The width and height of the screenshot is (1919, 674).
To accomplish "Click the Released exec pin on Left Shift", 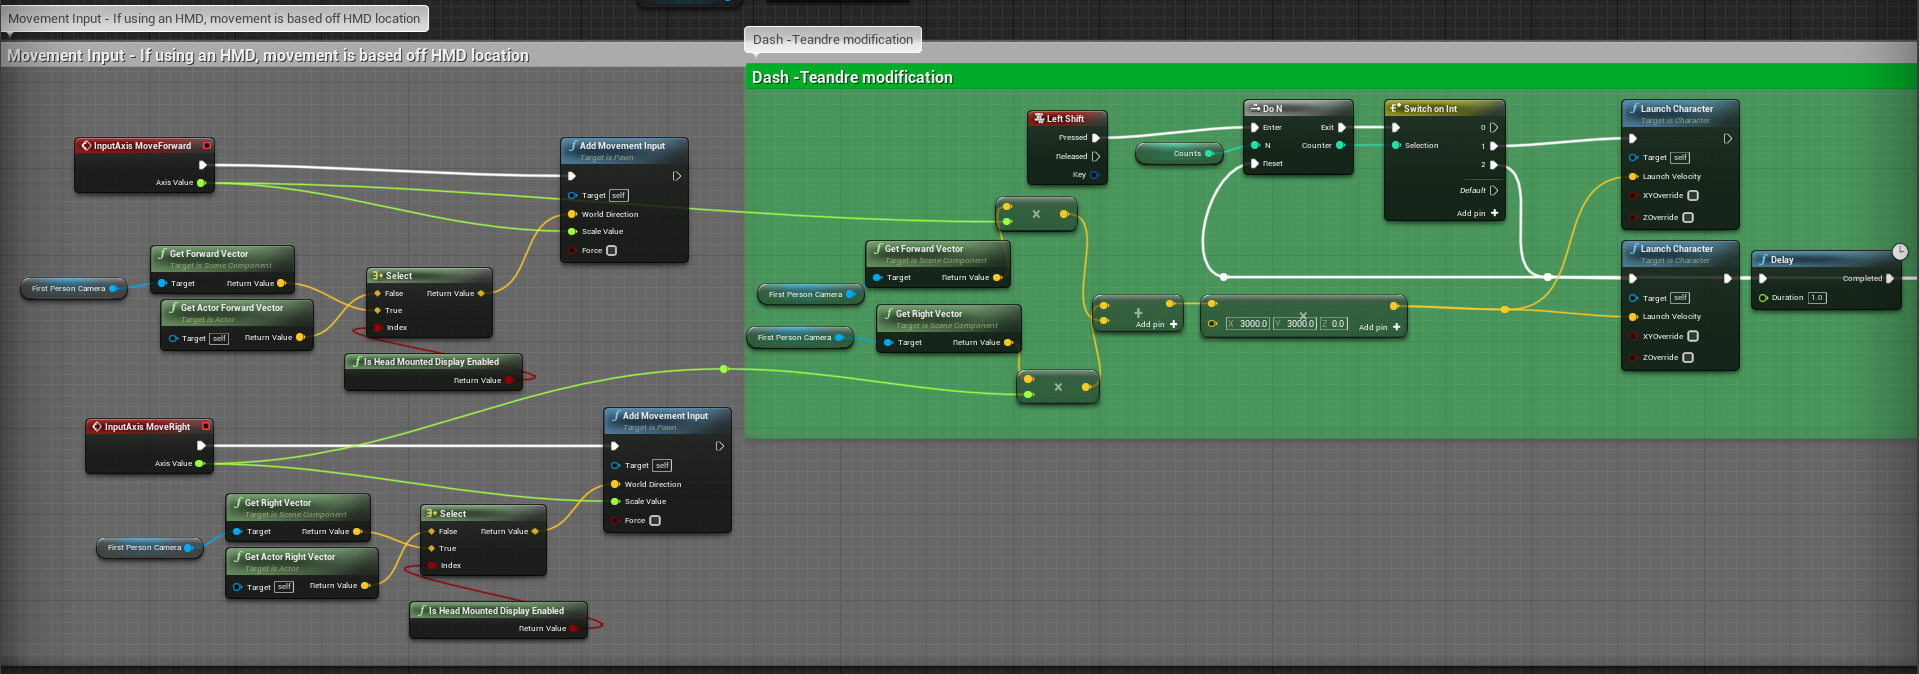I will click(x=1096, y=156).
